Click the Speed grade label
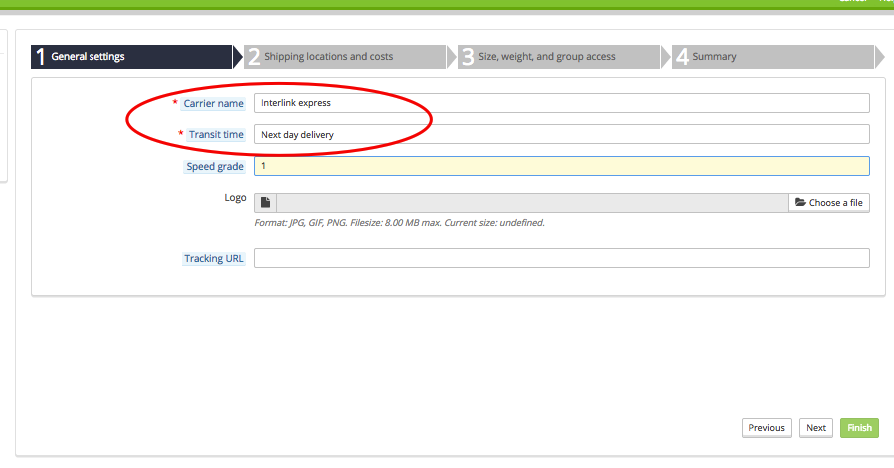 215,166
